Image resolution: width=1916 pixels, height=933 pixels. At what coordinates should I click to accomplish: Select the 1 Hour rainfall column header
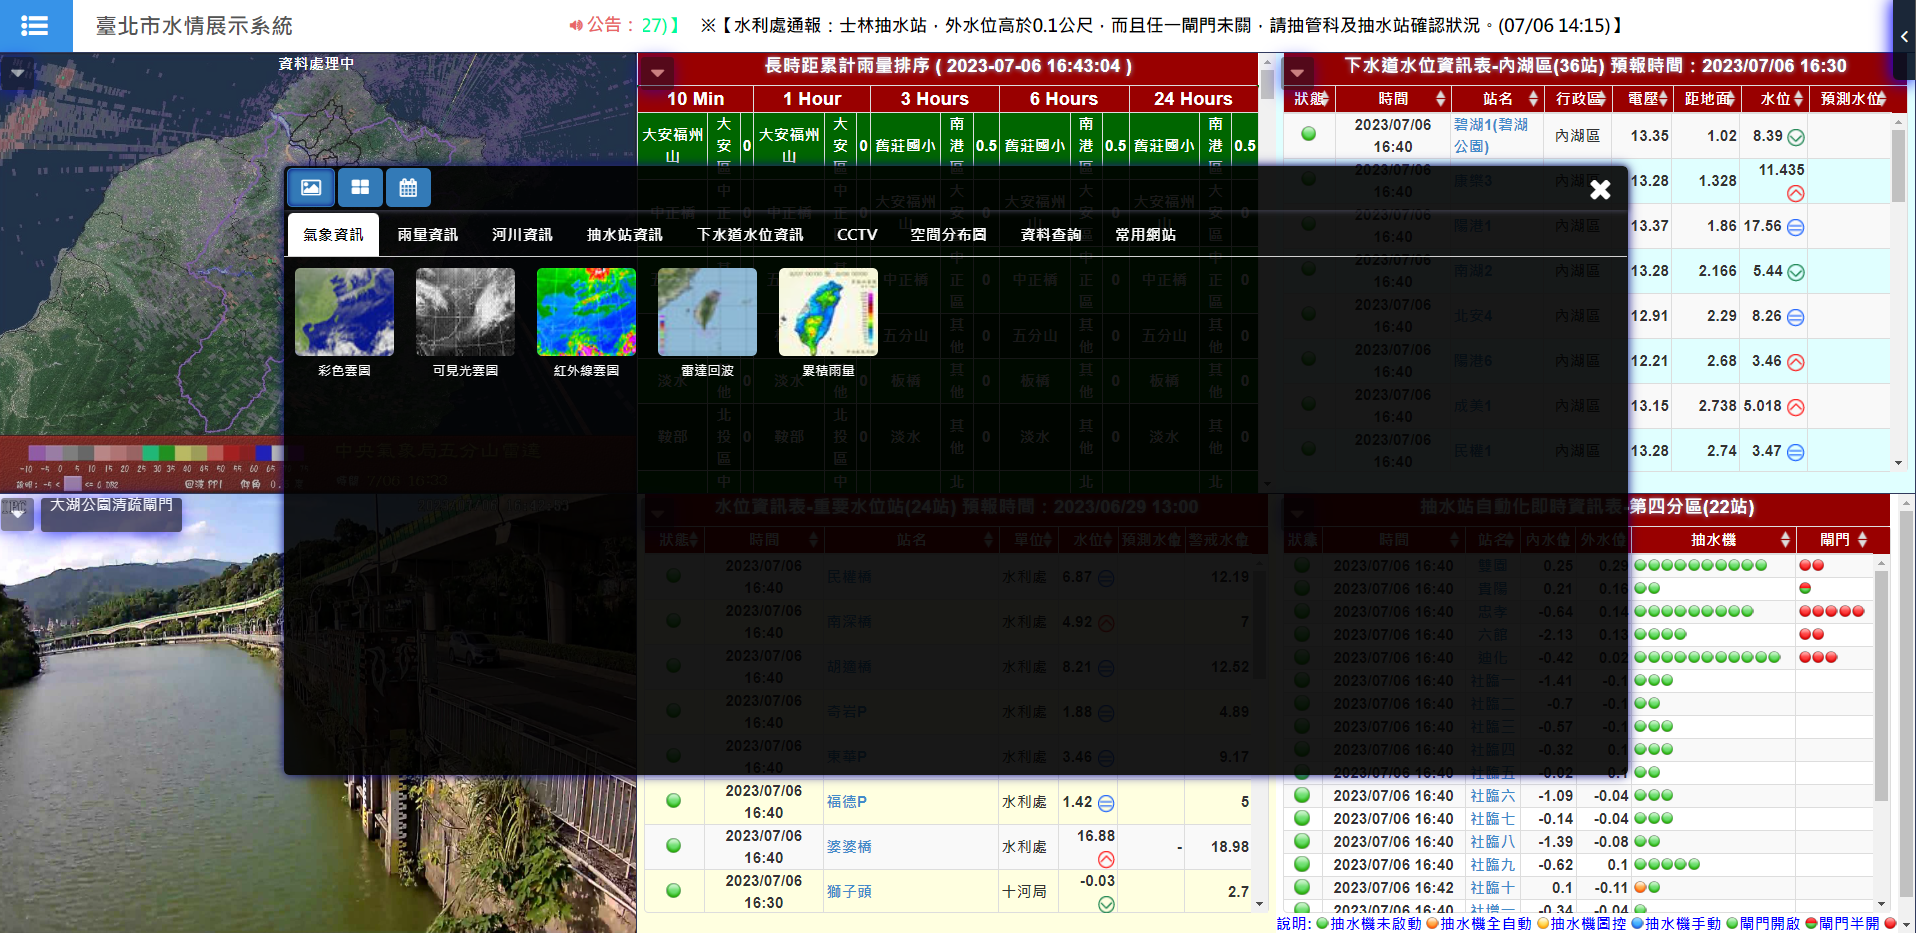[x=811, y=99]
